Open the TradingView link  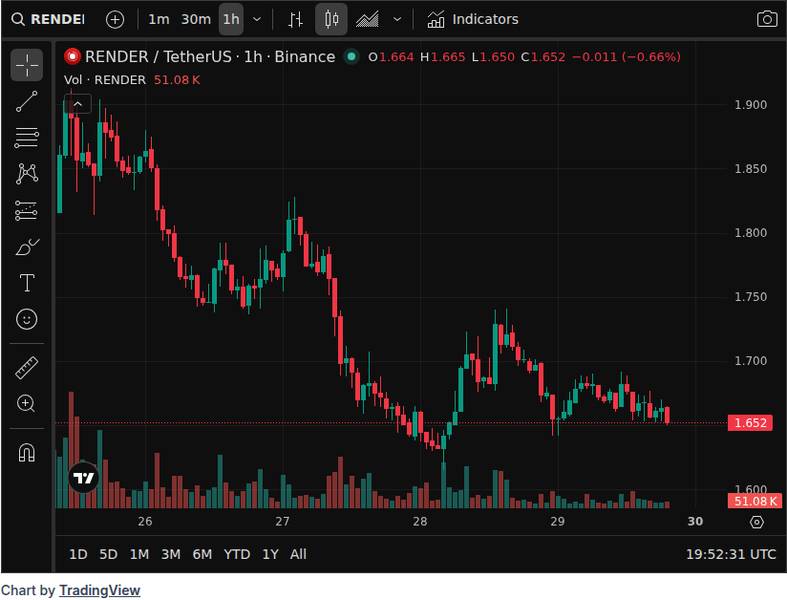(99, 590)
